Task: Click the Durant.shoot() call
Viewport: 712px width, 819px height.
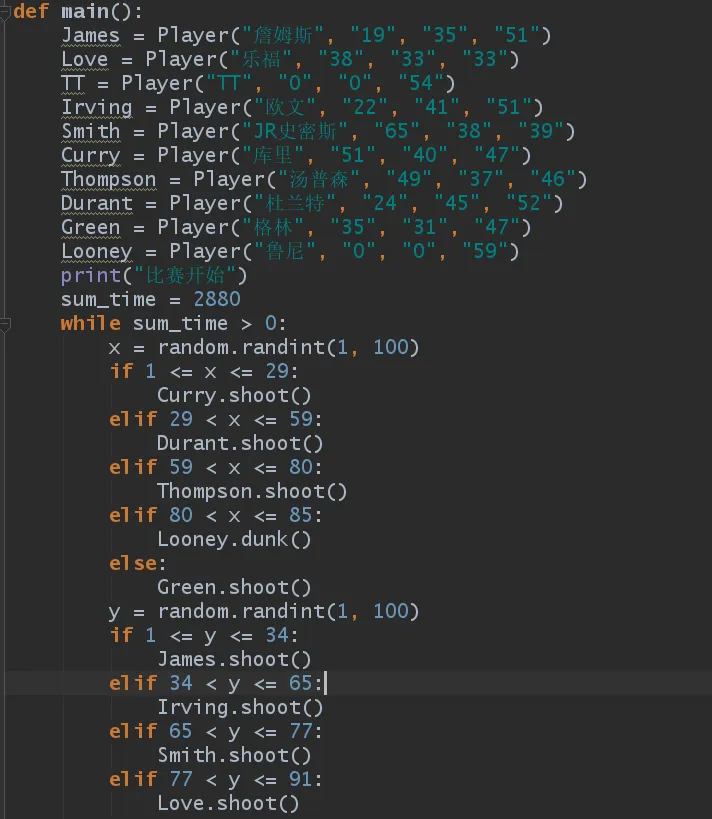Action: click(240, 444)
